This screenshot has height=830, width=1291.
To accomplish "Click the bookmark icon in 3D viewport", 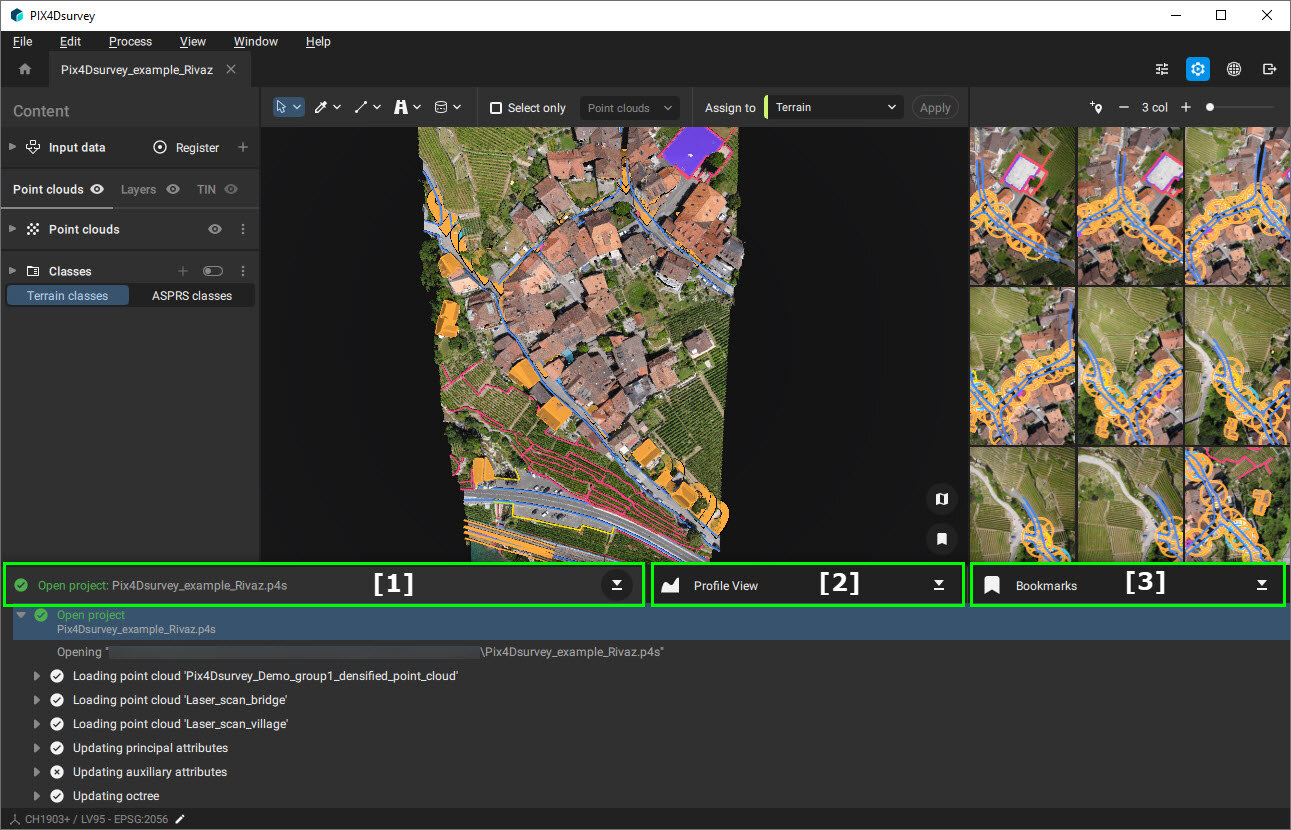I will tap(941, 538).
